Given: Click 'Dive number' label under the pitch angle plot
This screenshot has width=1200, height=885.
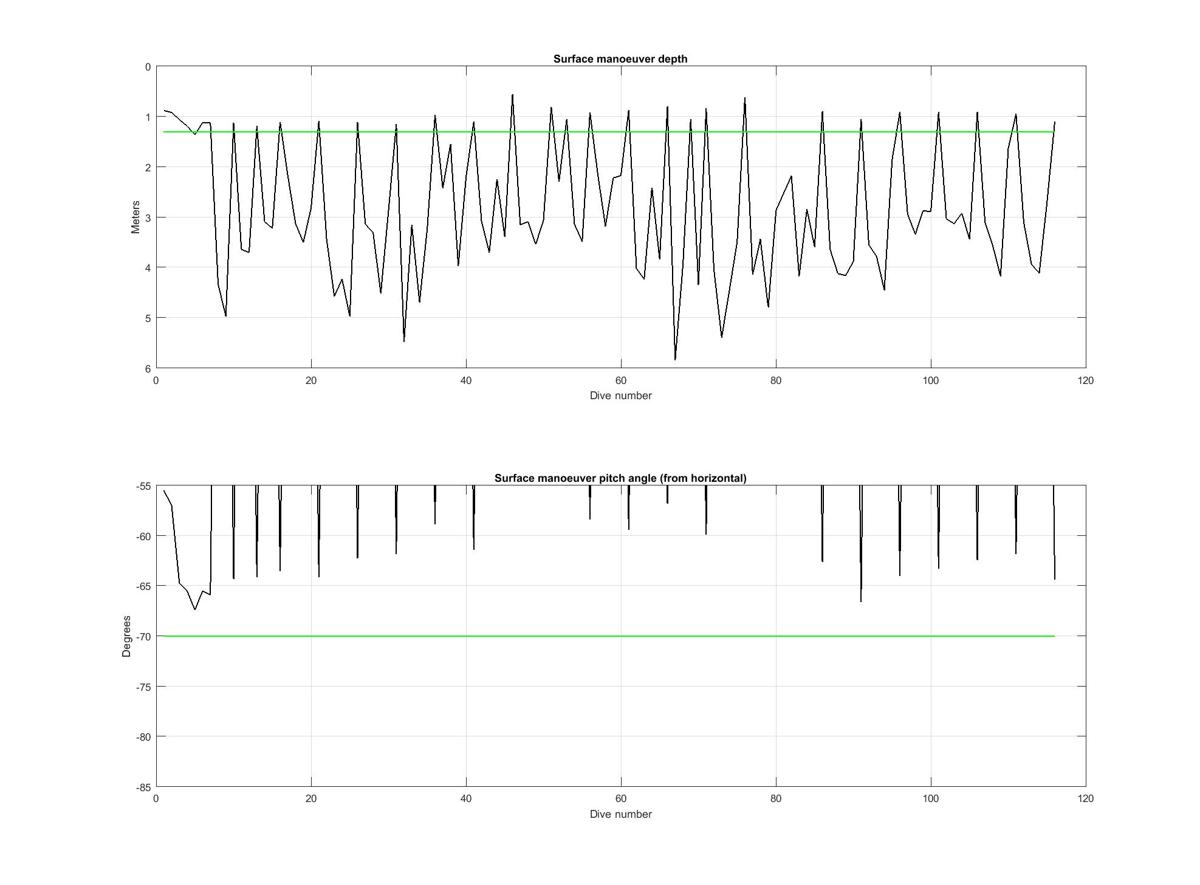Looking at the screenshot, I should coord(620,814).
